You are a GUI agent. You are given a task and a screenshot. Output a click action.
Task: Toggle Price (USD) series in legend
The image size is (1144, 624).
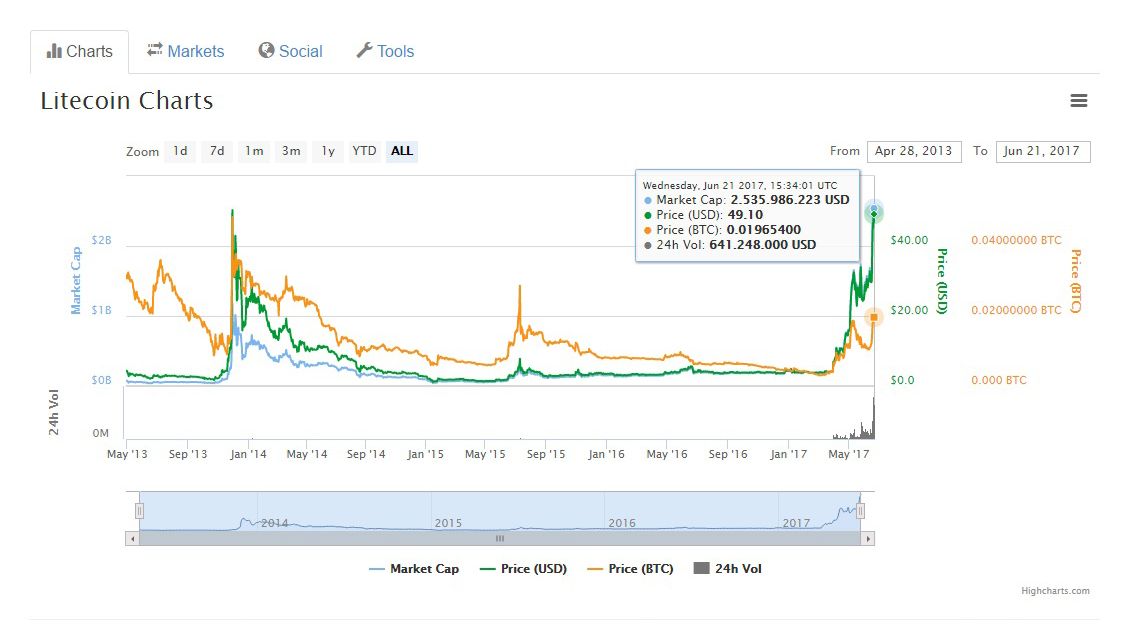coord(523,569)
